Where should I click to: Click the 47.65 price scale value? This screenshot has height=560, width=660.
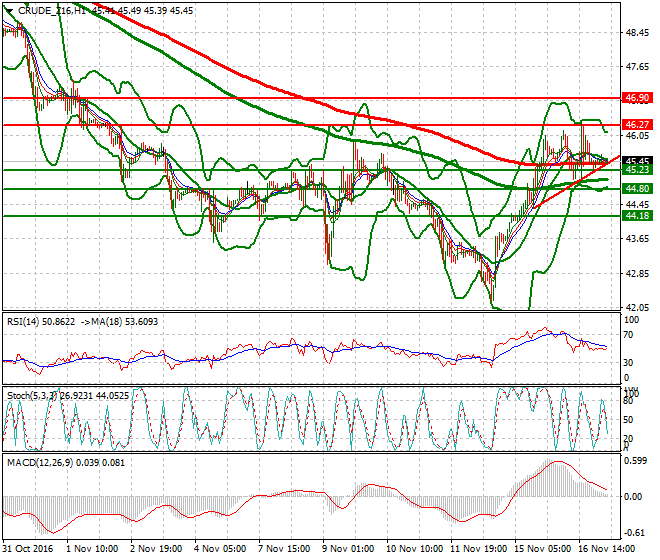(x=637, y=67)
